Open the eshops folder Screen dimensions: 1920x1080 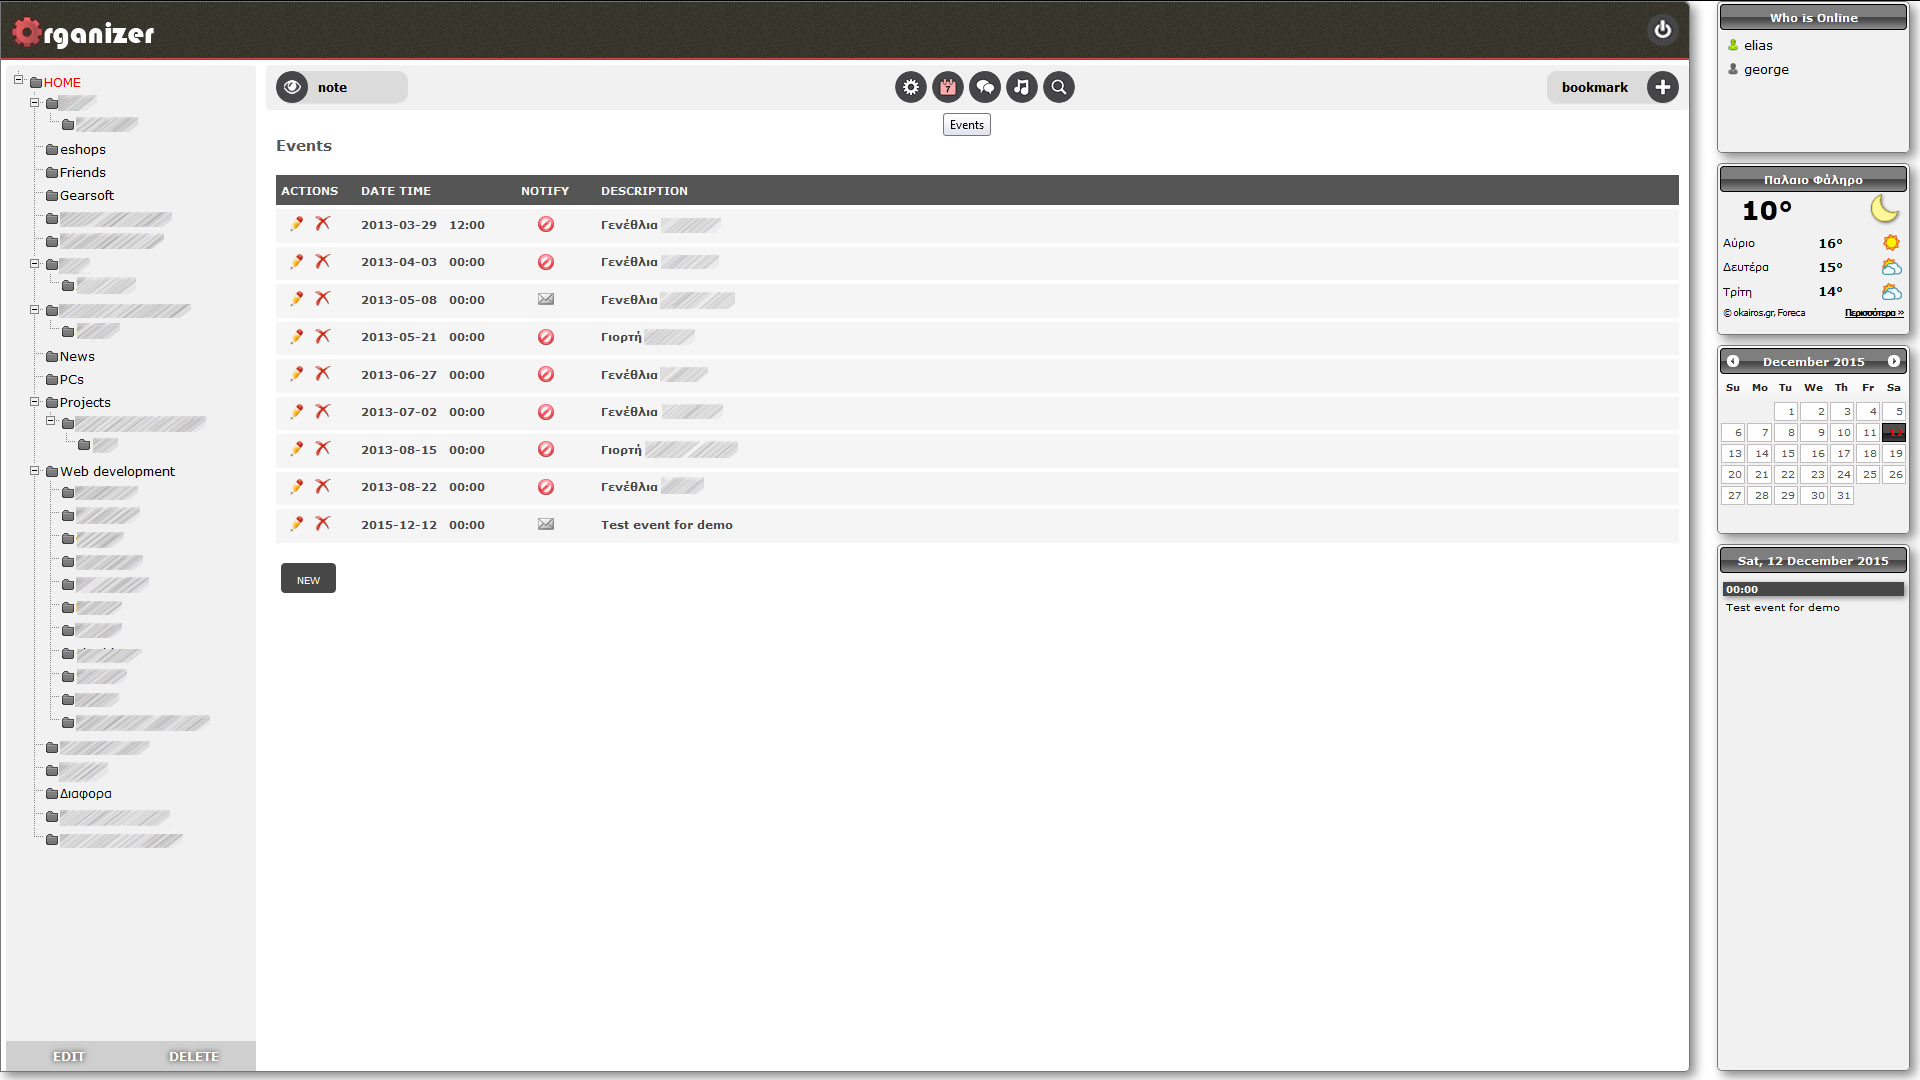pyautogui.click(x=82, y=149)
